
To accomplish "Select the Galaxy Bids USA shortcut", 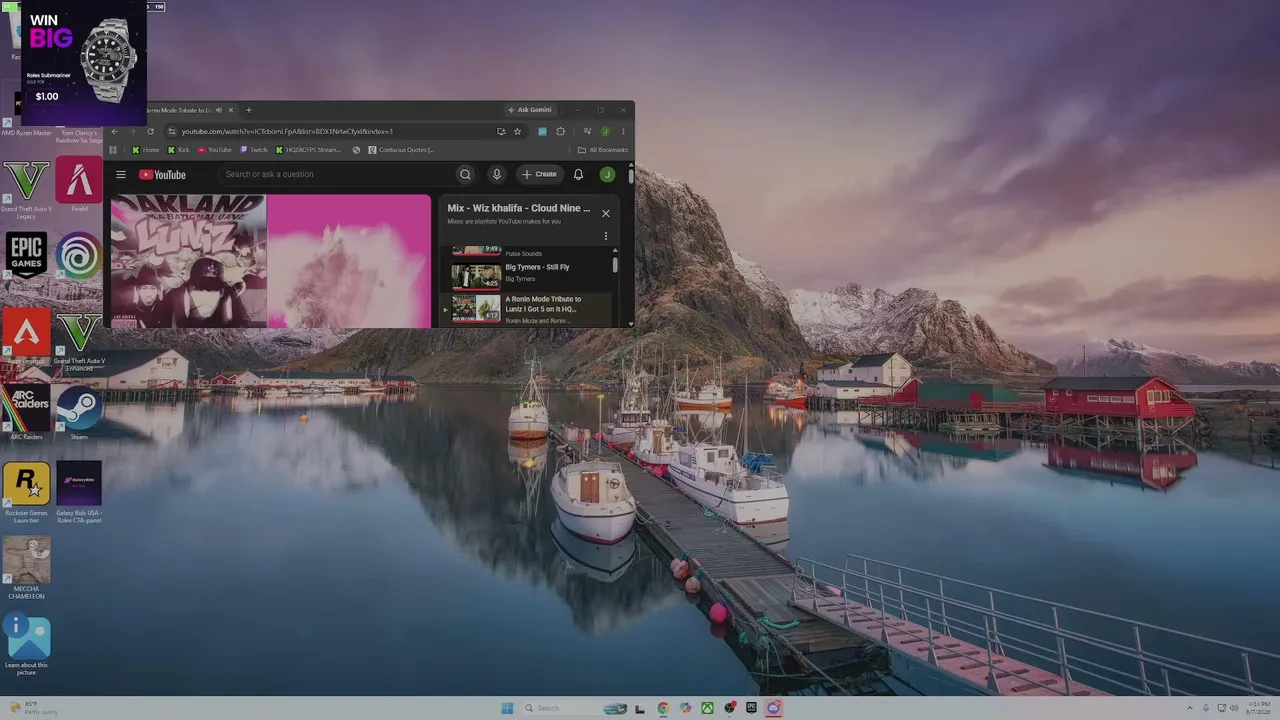I will (x=79, y=493).
